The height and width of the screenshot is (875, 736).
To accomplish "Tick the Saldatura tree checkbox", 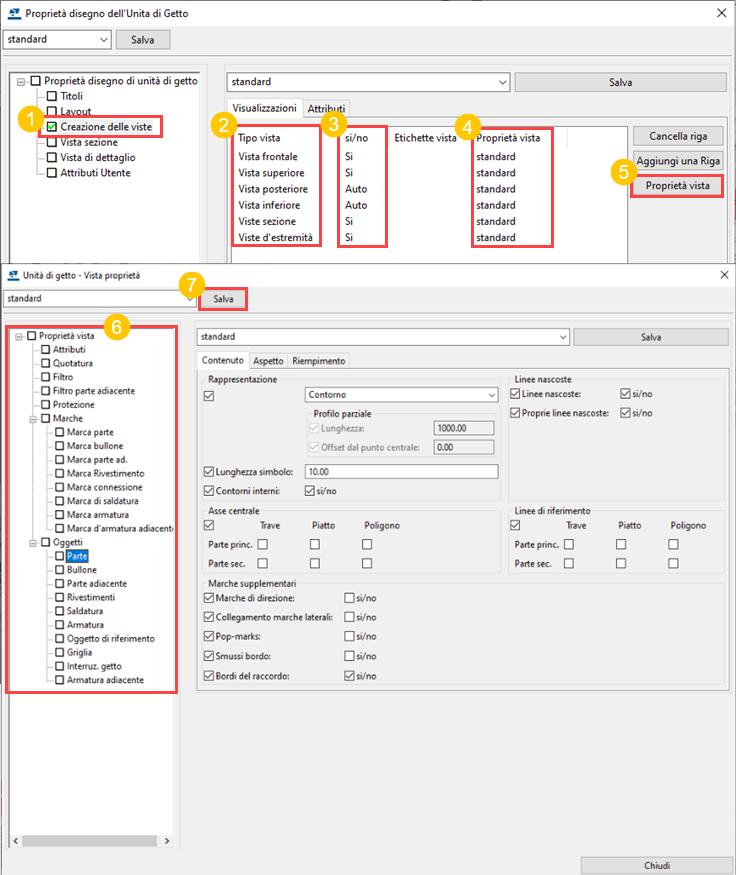I will [60, 611].
